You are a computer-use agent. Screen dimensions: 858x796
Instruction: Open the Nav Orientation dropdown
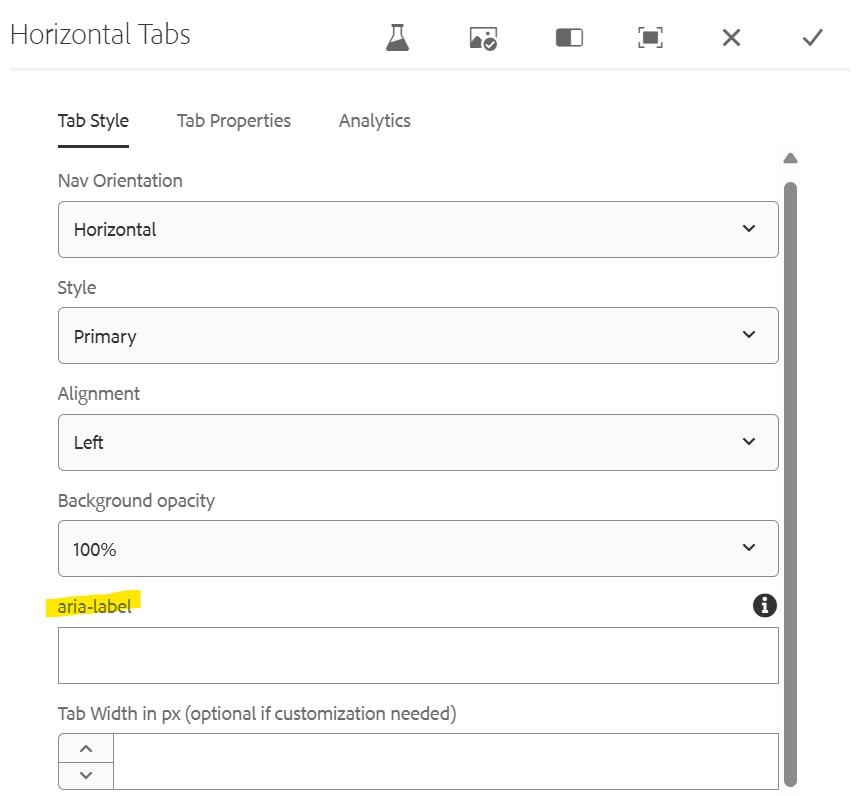pyautogui.click(x=418, y=229)
